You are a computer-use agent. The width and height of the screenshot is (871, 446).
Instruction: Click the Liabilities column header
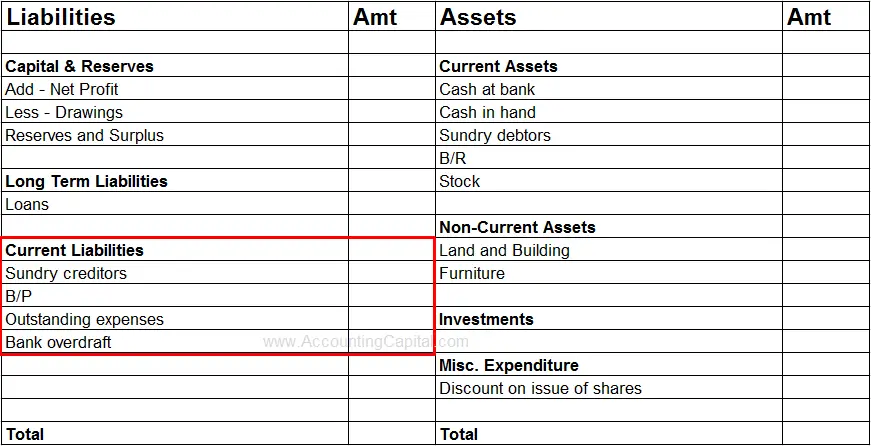click(x=61, y=17)
